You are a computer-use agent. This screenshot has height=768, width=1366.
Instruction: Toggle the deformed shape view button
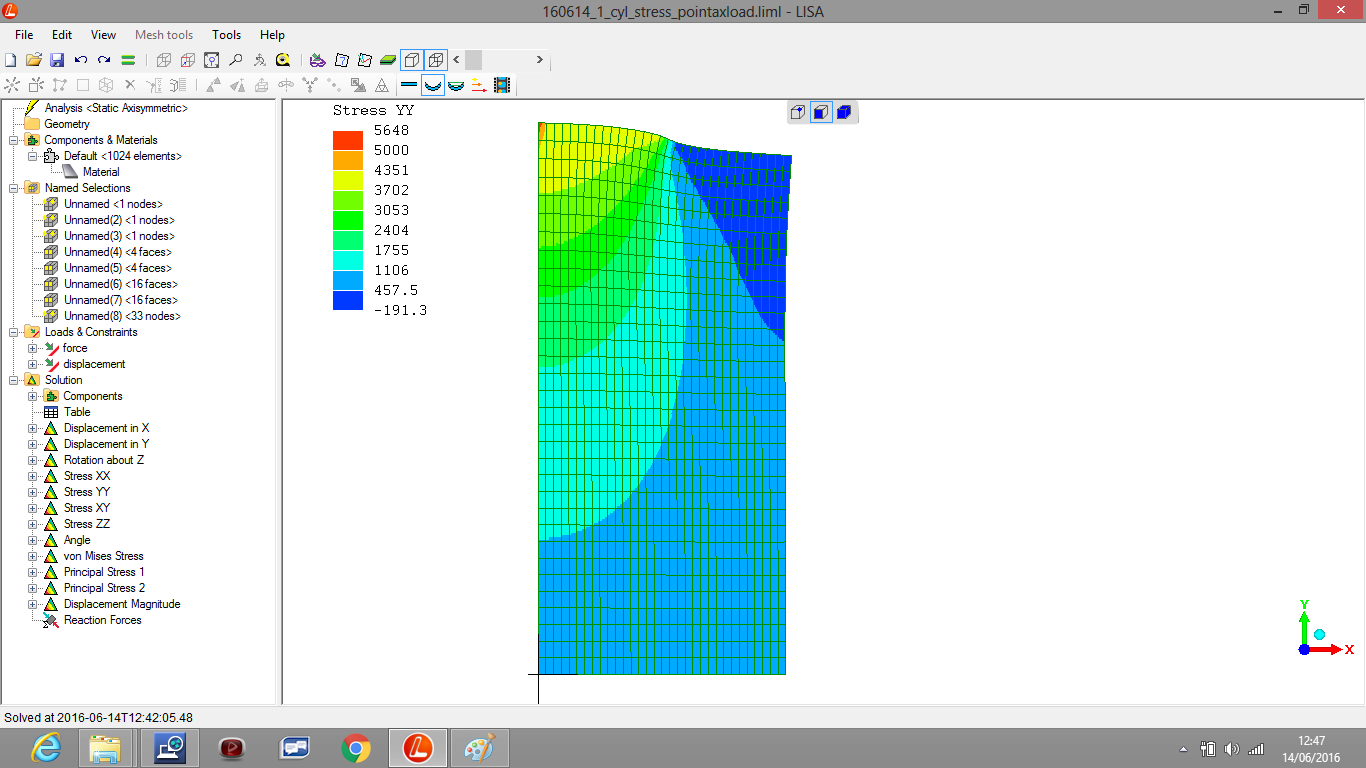433,86
